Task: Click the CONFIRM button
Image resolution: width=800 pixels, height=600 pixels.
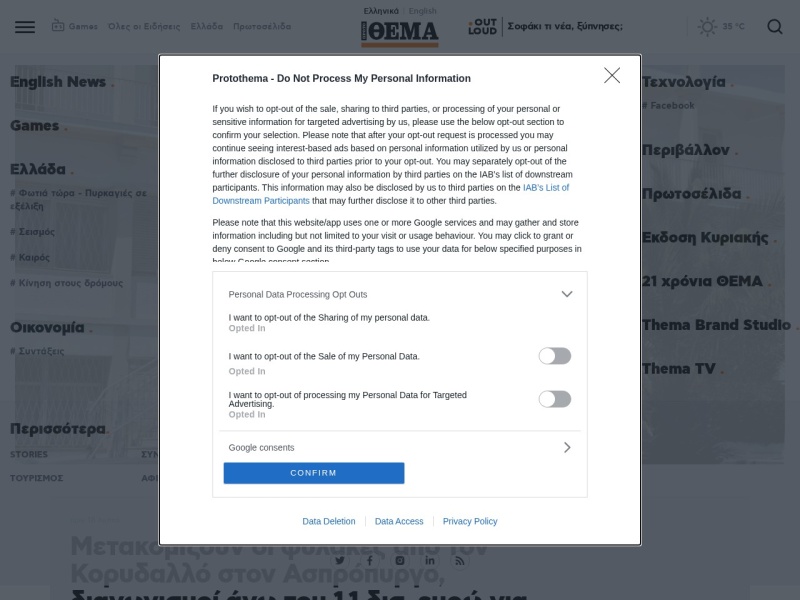Action: pyautogui.click(x=314, y=473)
